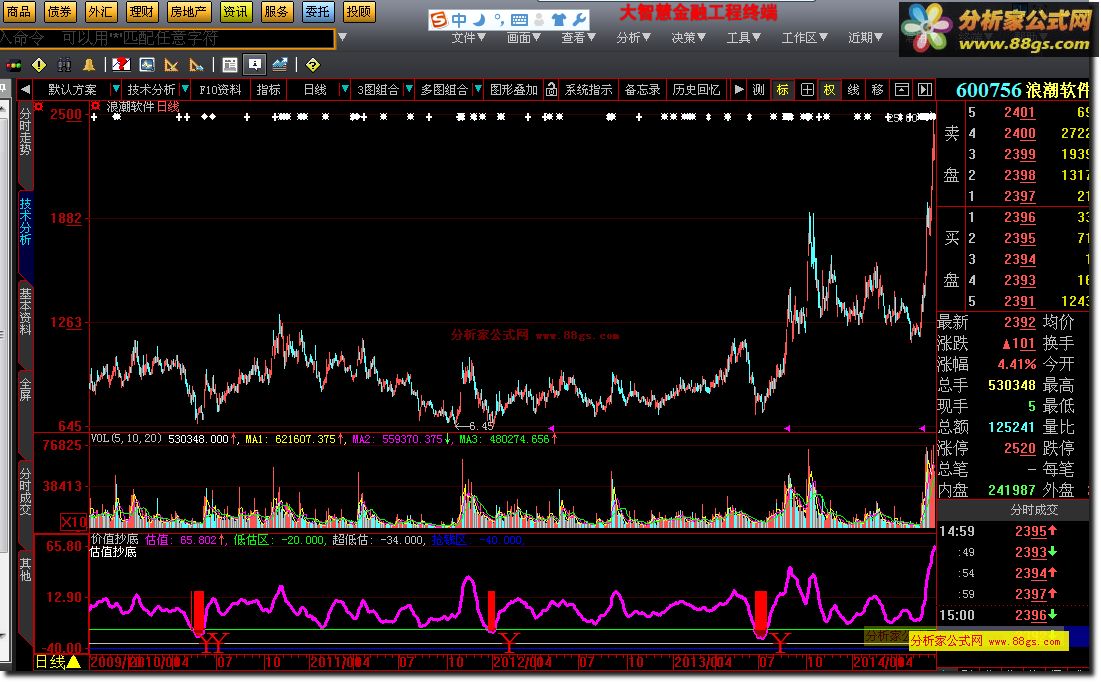Image resolution: width=1101 pixels, height=682 pixels.
Task: Click the 外汇 button
Action: coord(100,12)
